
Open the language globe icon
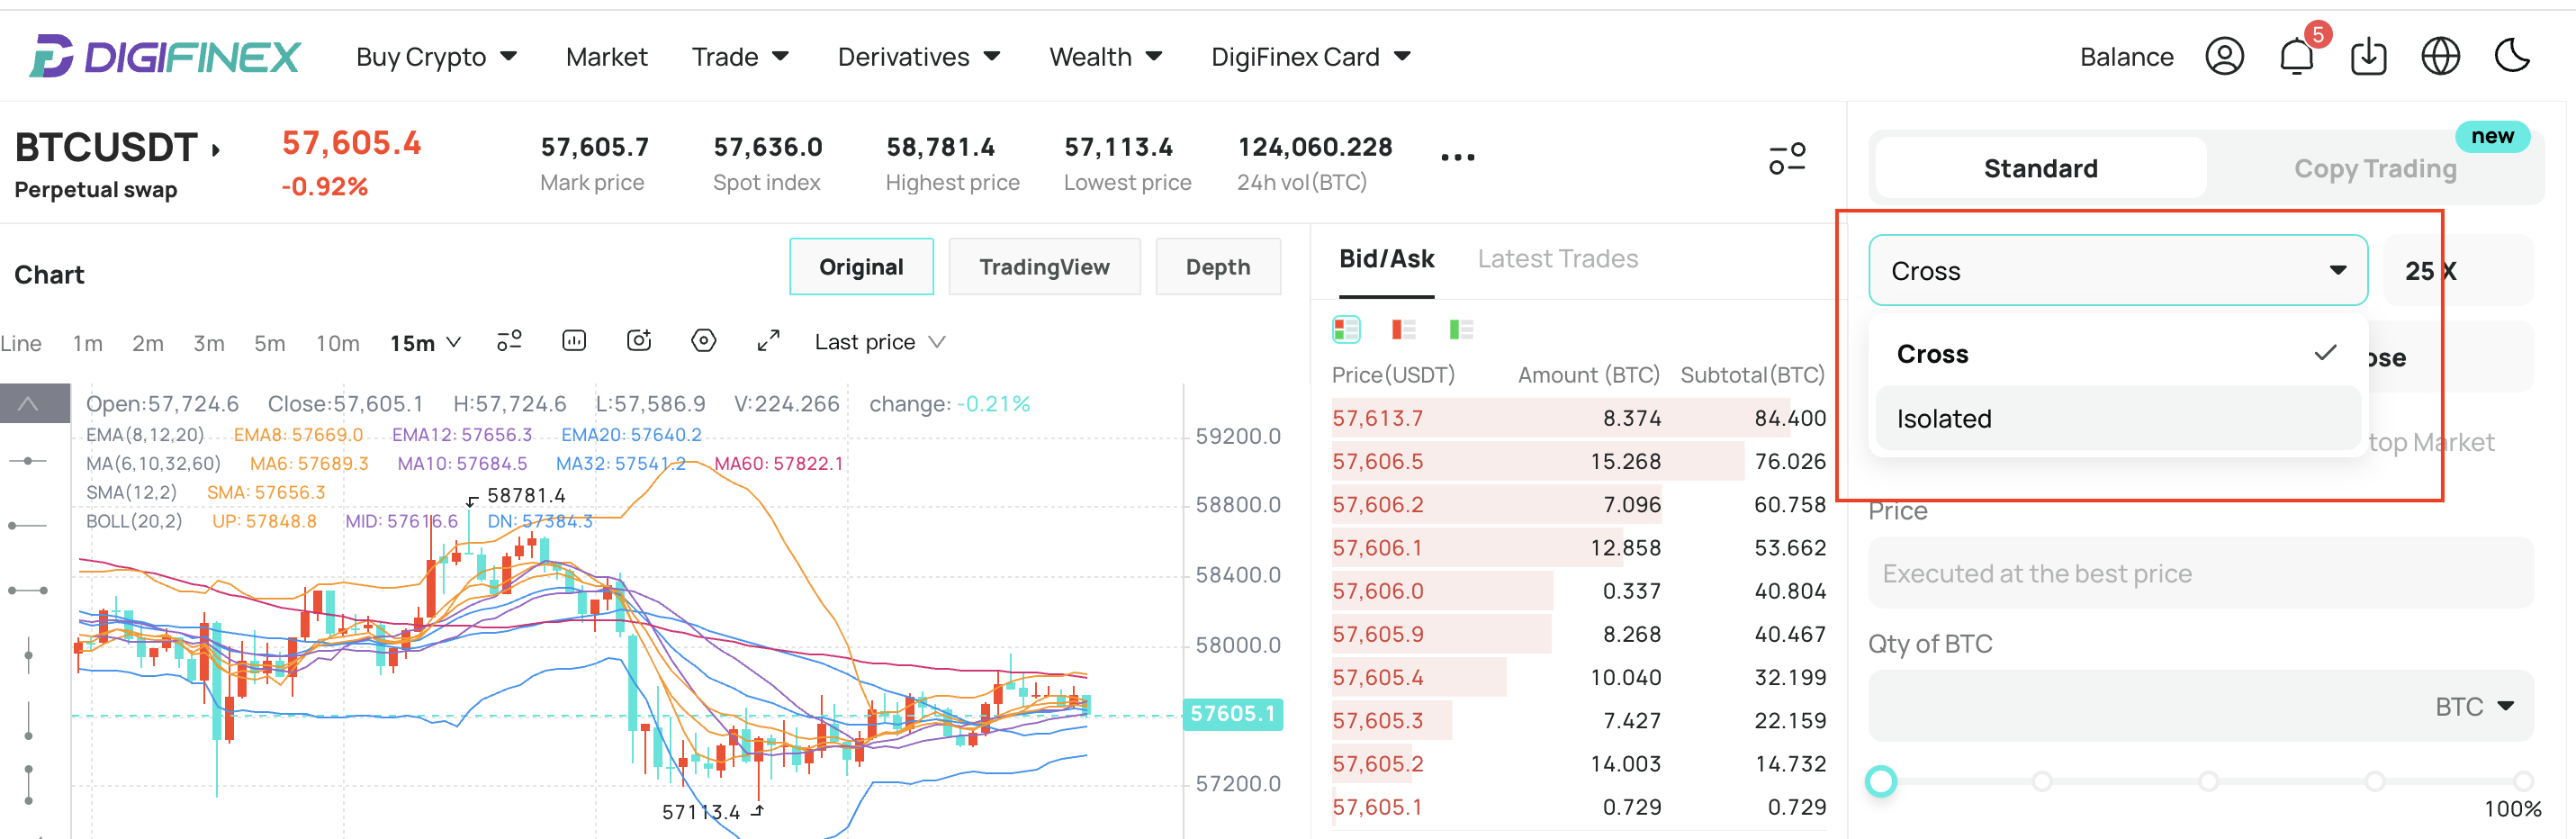tap(2440, 56)
